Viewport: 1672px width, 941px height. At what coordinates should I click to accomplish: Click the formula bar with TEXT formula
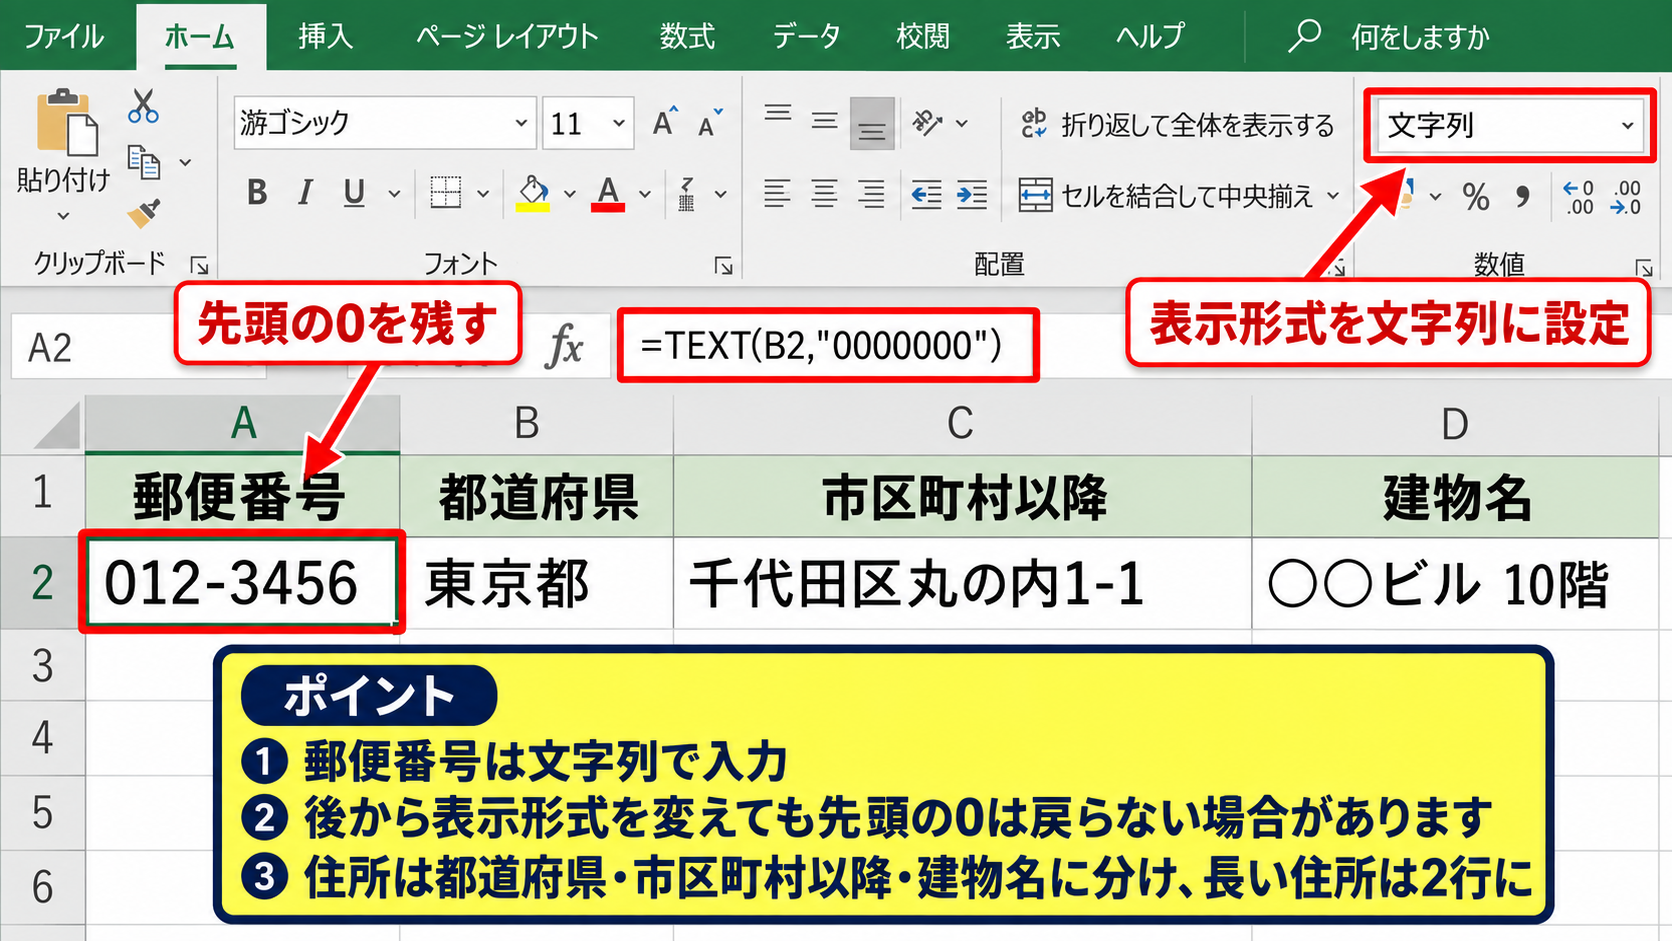click(828, 346)
